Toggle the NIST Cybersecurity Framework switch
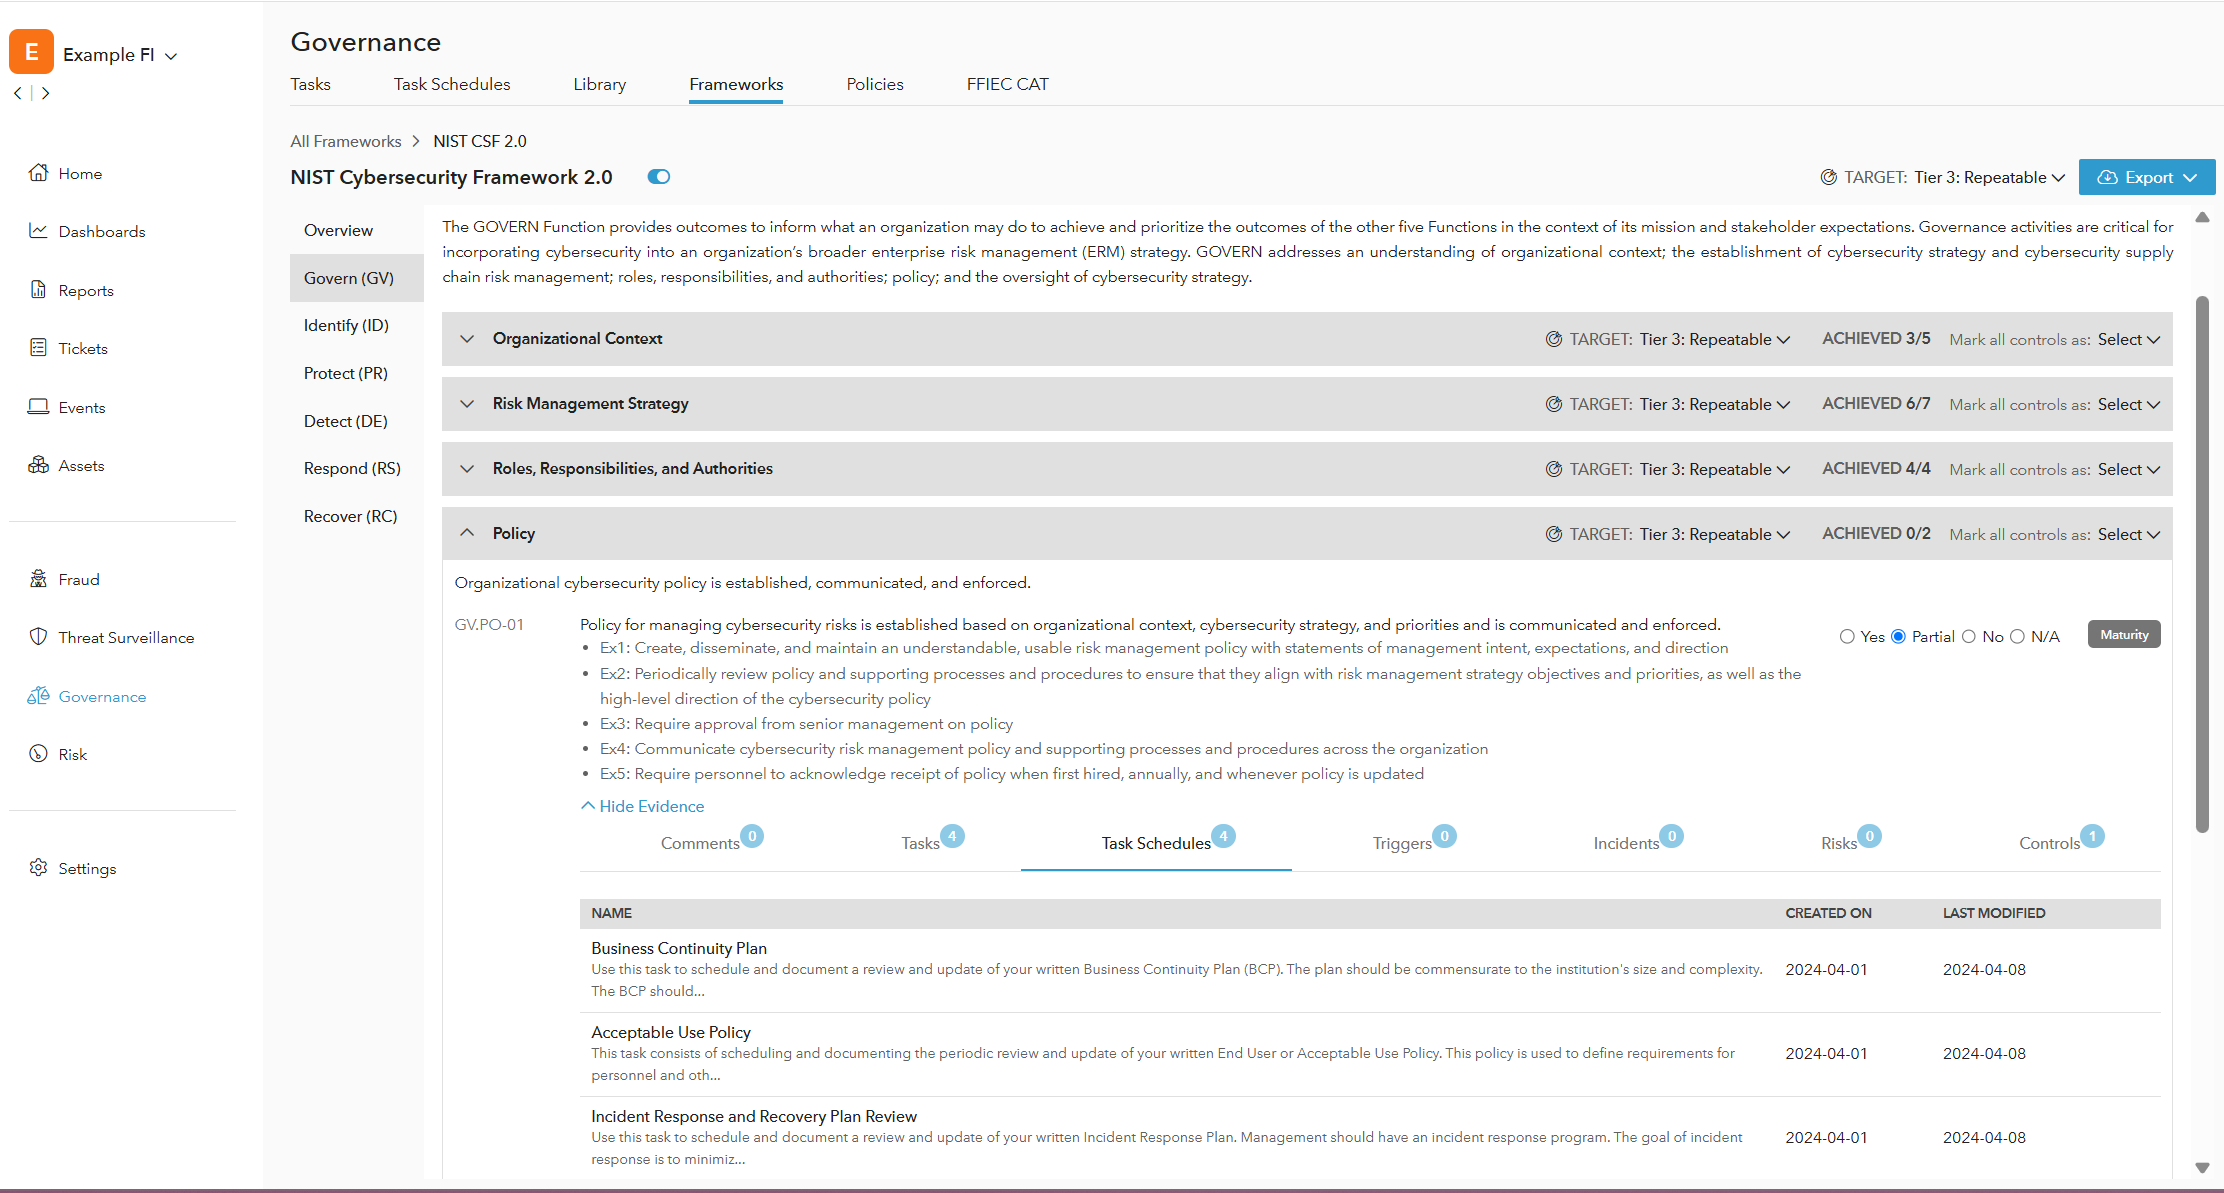2224x1193 pixels. coord(658,177)
